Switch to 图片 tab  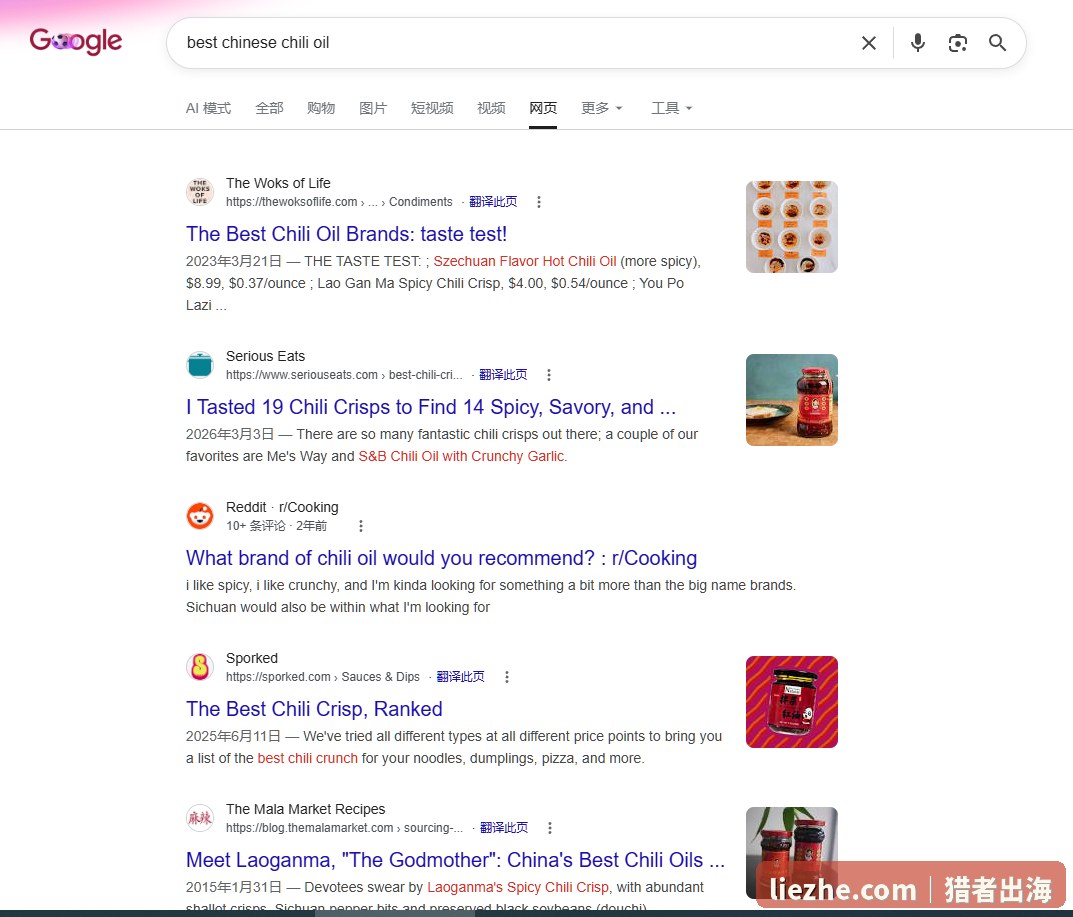(x=373, y=108)
